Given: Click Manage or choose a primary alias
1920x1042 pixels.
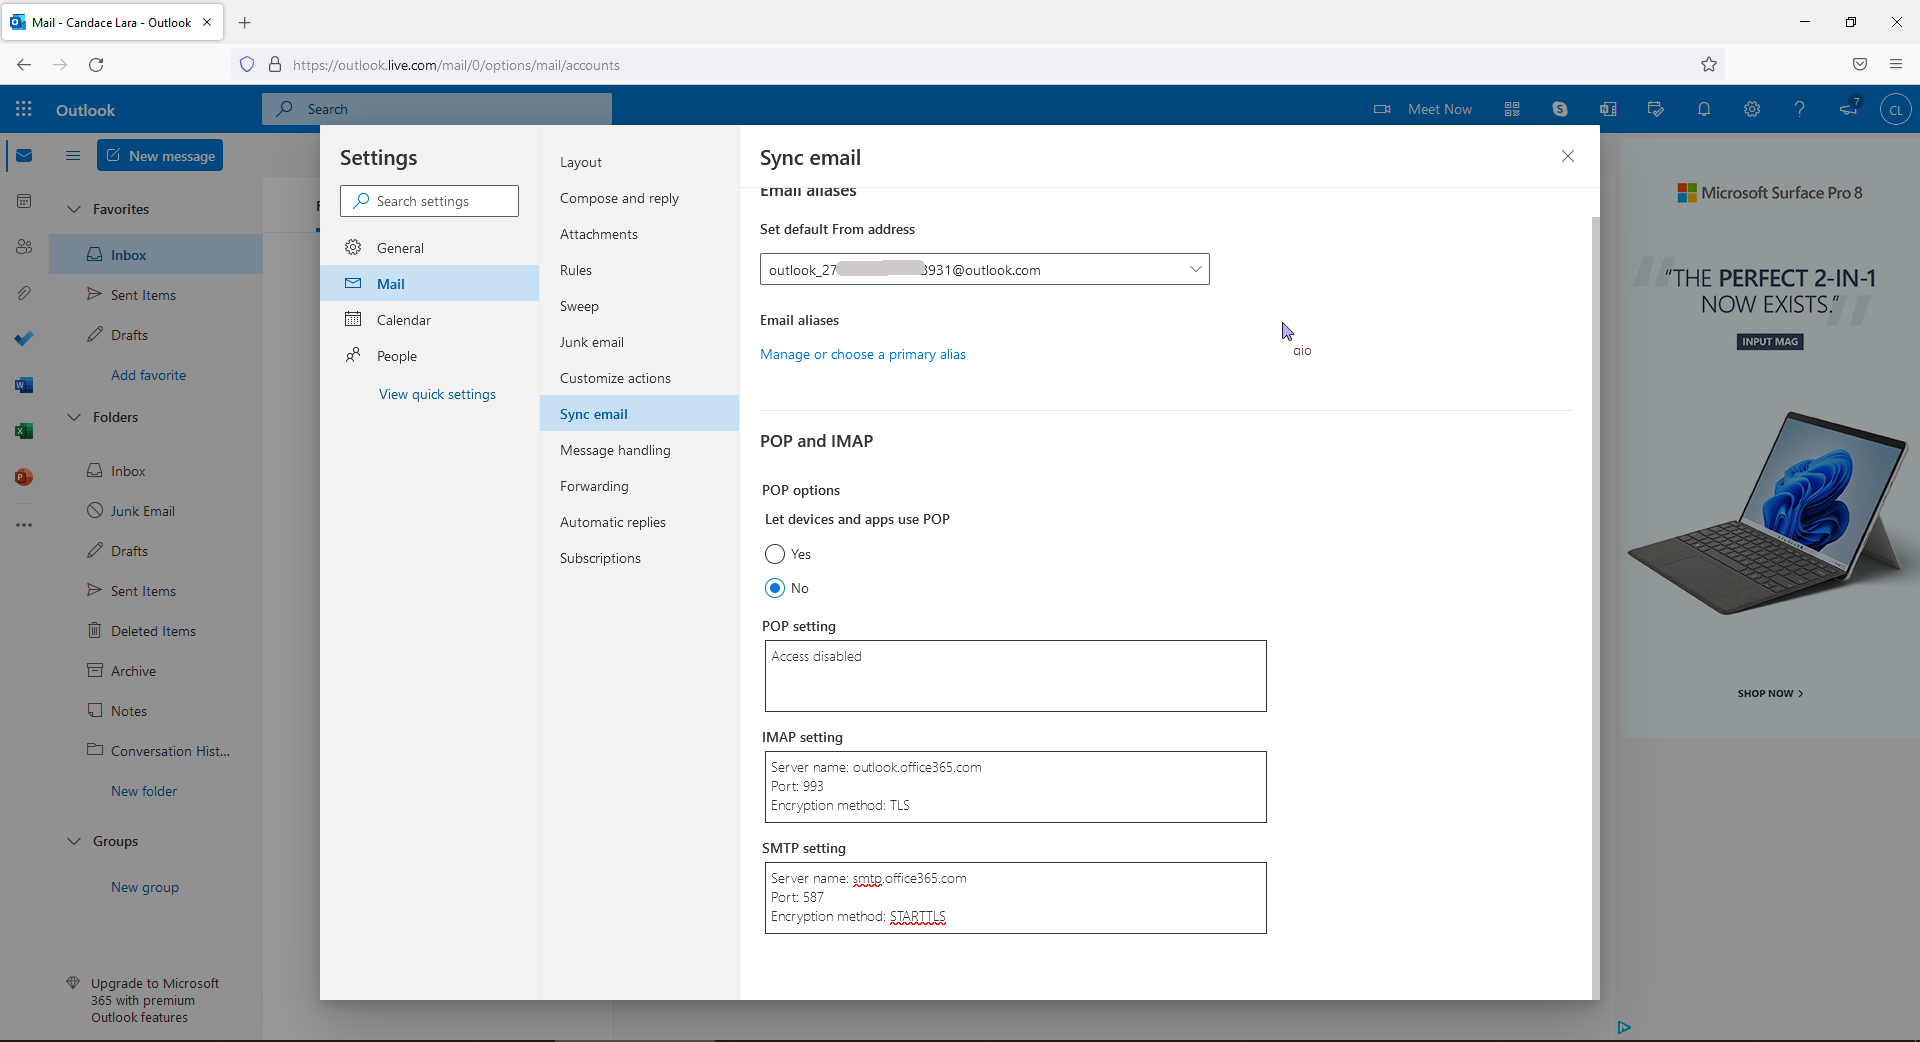Looking at the screenshot, I should [863, 354].
